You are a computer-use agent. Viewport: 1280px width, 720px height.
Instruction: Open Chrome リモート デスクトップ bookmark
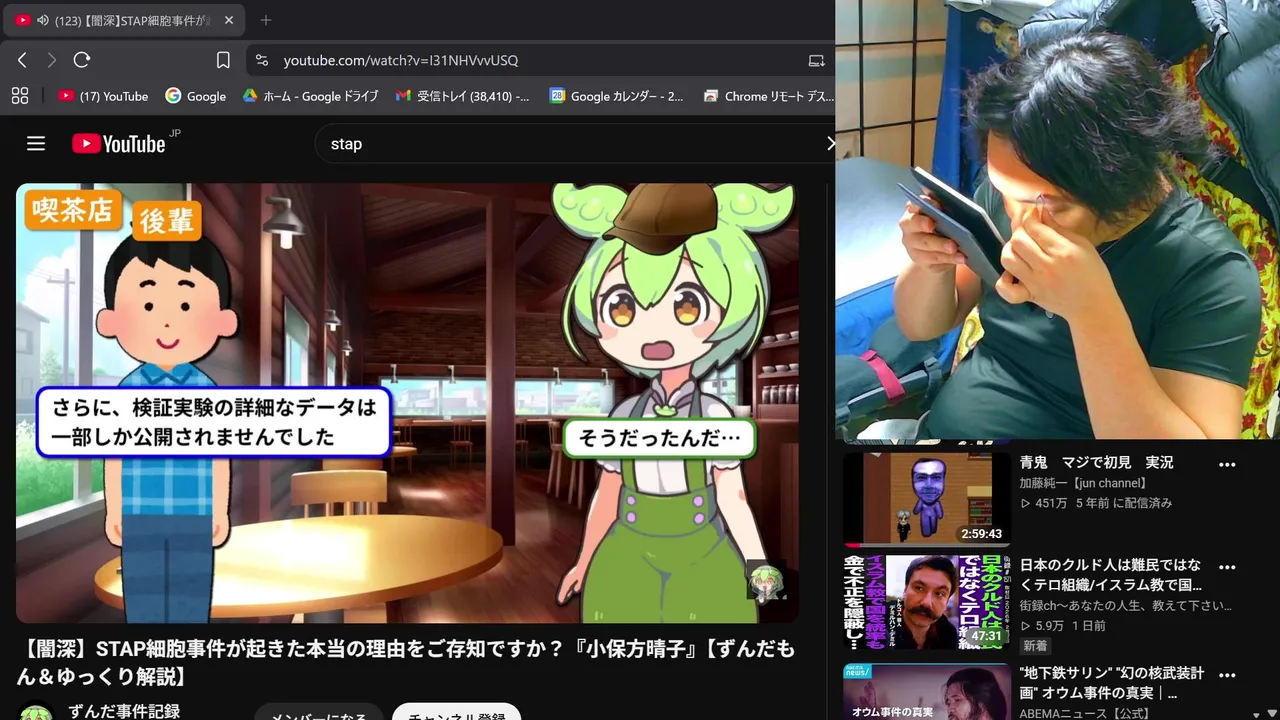(x=768, y=96)
